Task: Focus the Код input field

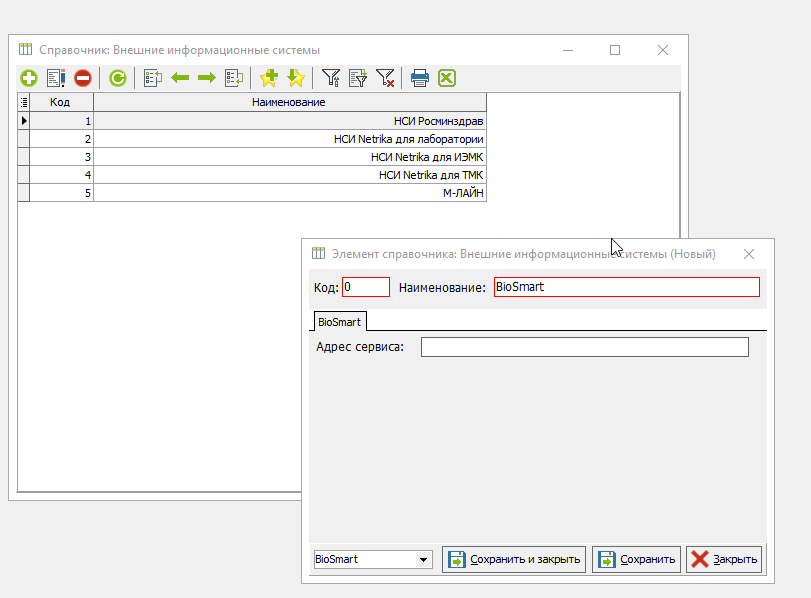Action: pos(366,287)
